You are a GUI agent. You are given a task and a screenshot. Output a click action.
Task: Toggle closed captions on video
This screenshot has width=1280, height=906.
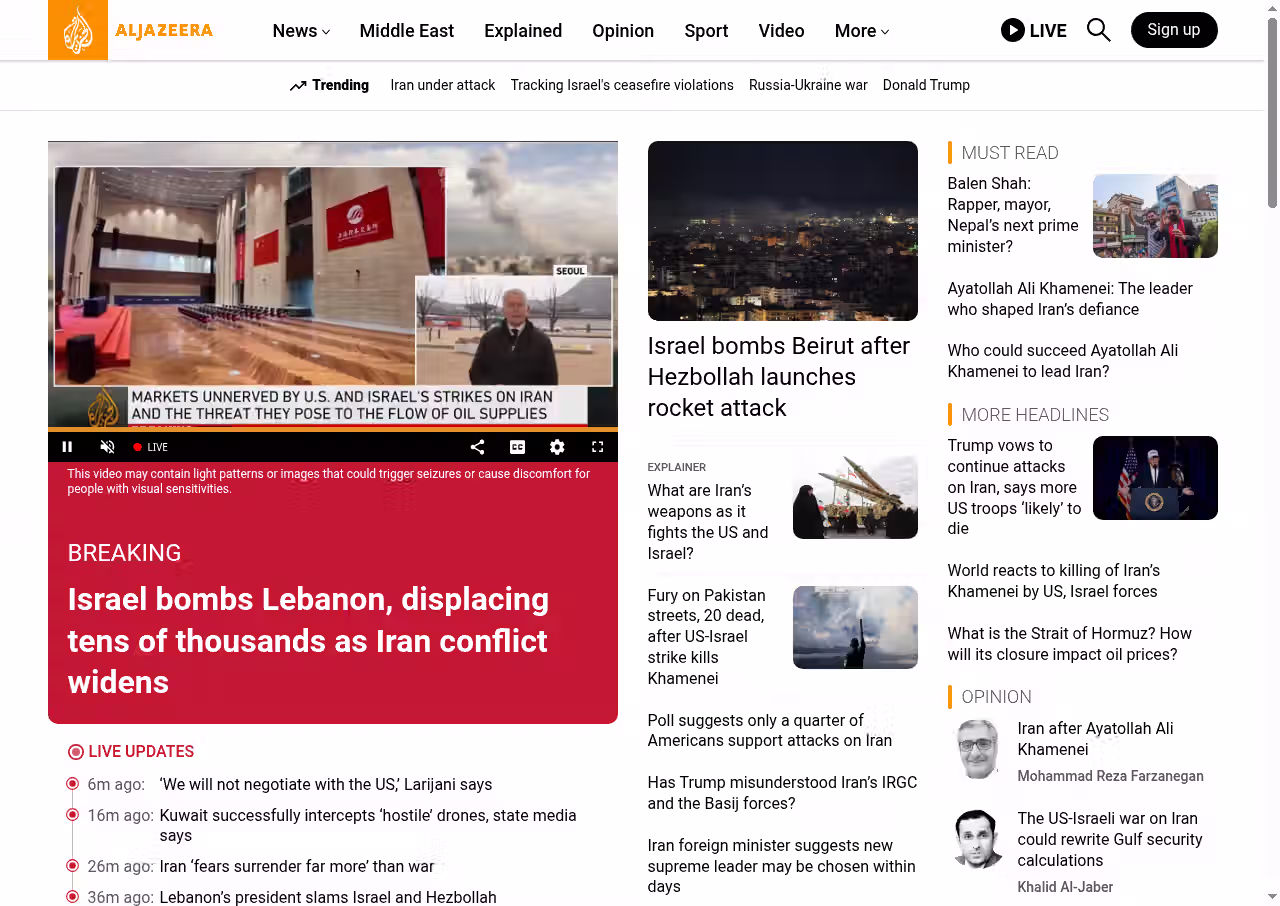point(517,447)
